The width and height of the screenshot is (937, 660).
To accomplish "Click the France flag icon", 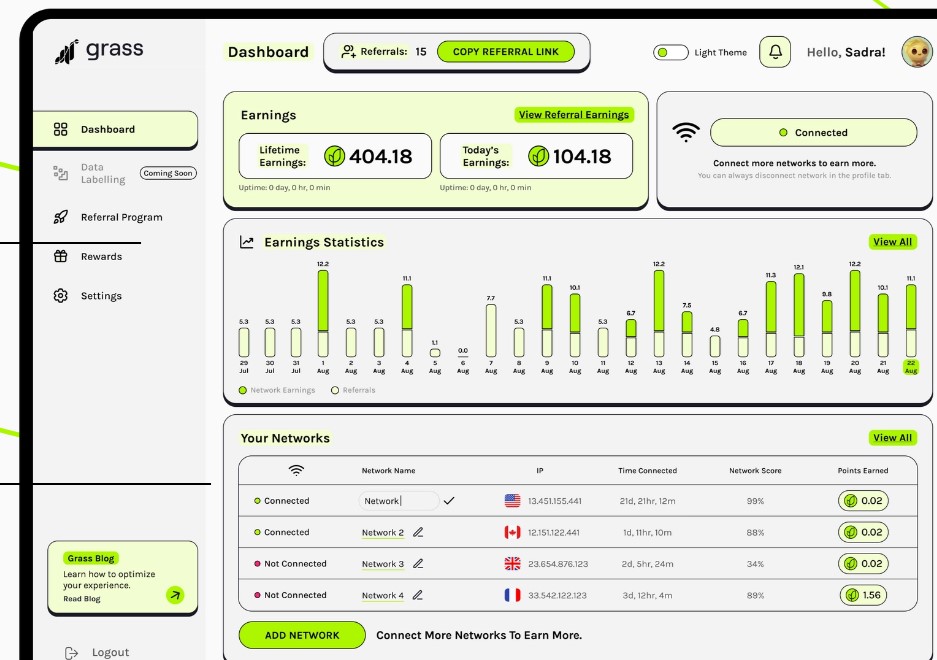I will (x=512, y=595).
